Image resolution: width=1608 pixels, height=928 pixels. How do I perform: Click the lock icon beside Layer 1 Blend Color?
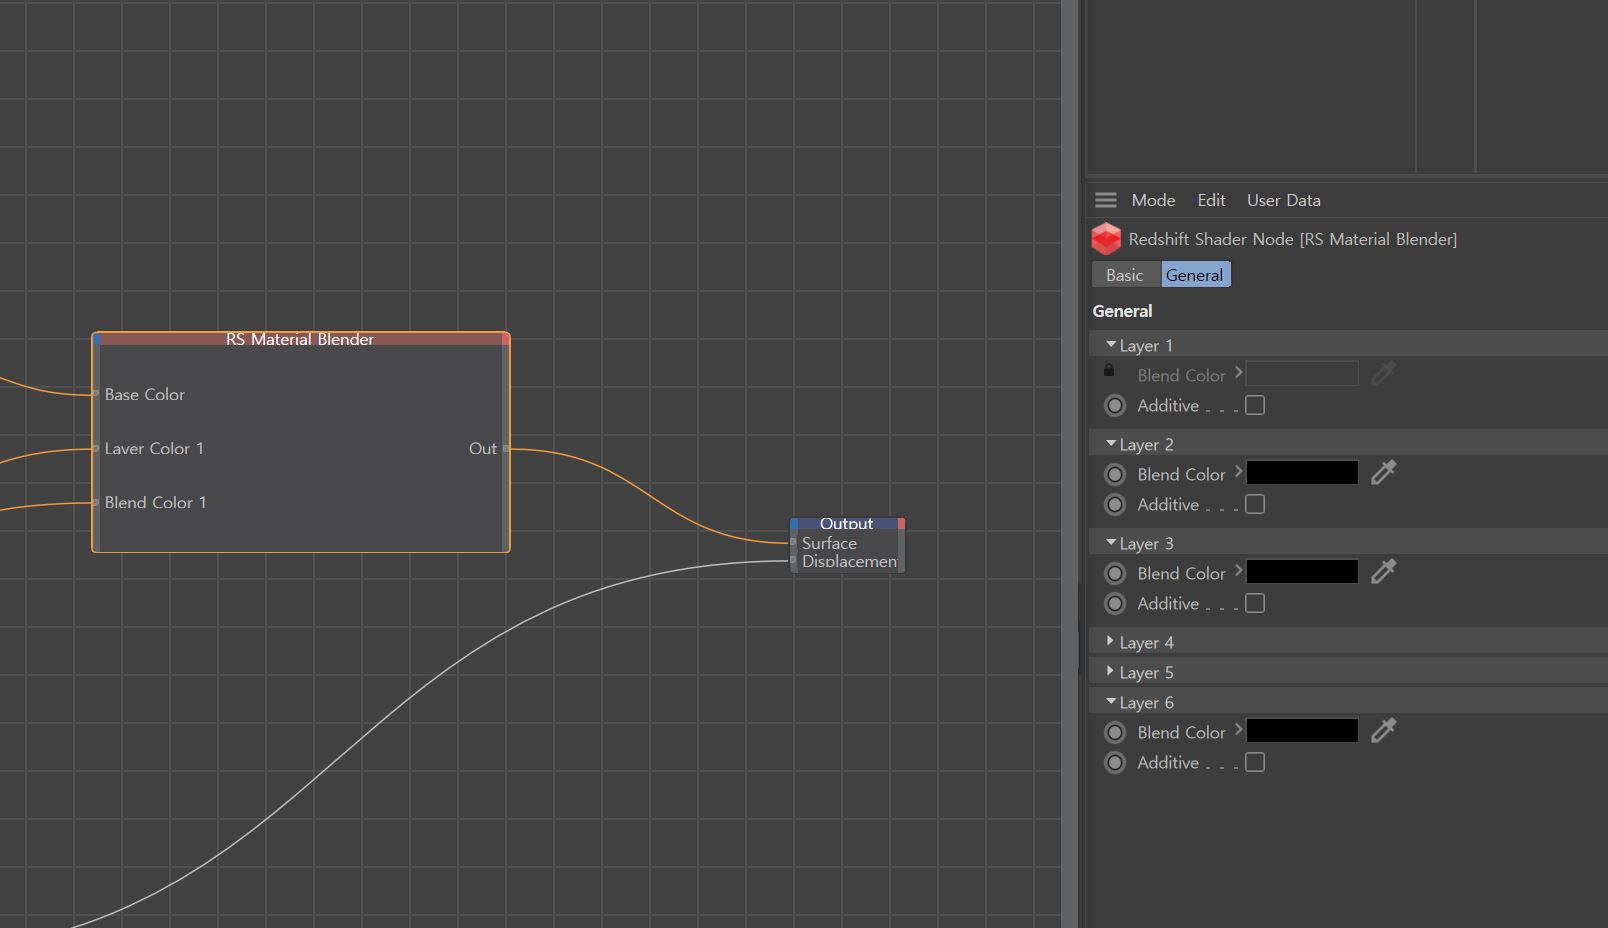click(1108, 370)
